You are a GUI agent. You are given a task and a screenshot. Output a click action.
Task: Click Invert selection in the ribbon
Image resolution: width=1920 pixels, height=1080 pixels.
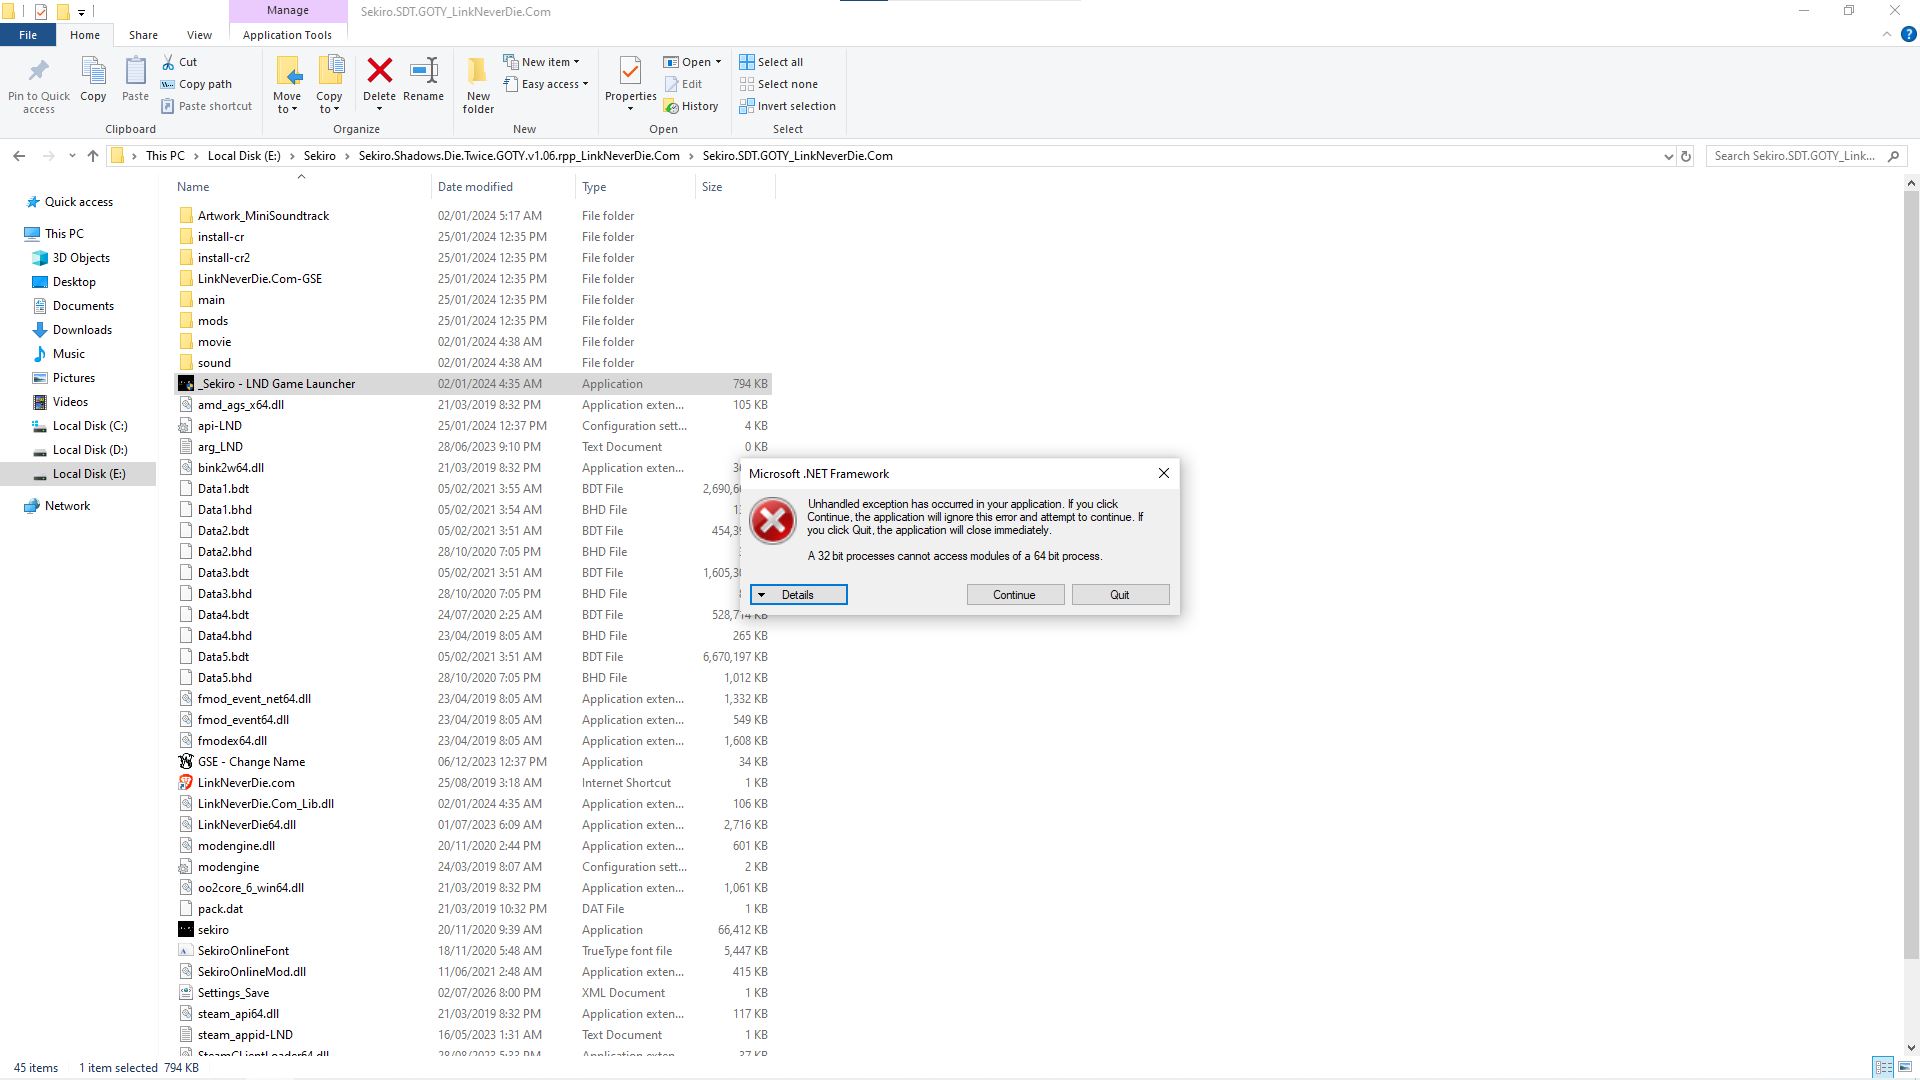click(x=787, y=106)
